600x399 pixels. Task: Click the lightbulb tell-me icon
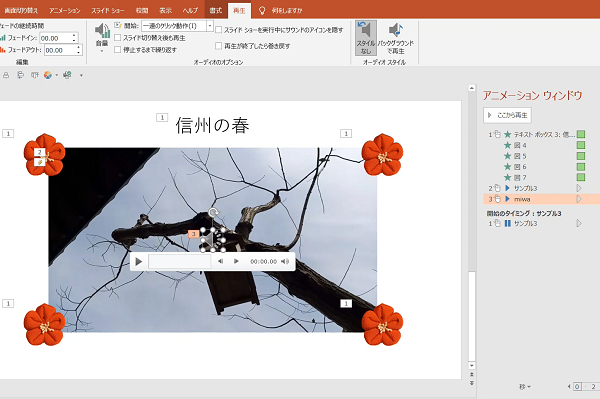tap(262, 10)
